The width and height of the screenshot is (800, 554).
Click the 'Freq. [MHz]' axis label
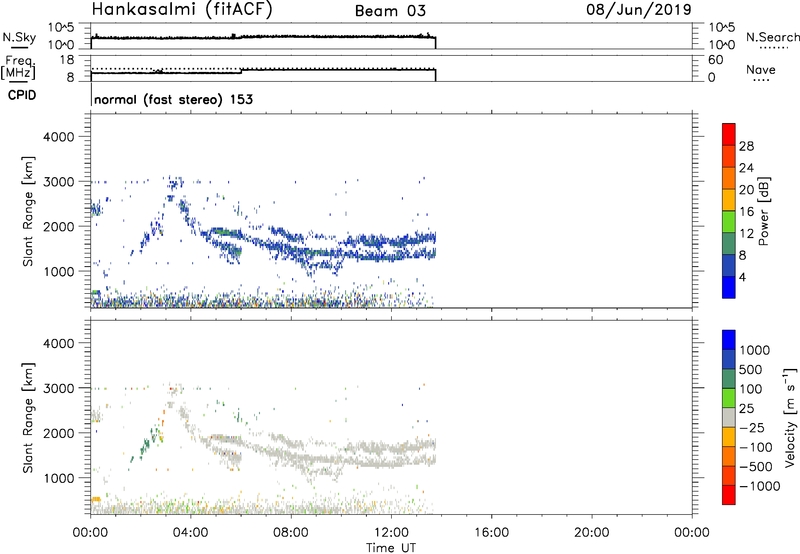[18, 68]
